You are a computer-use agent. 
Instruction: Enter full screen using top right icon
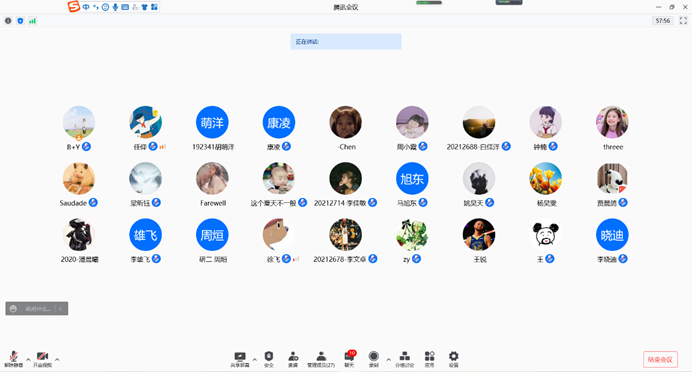coord(683,21)
